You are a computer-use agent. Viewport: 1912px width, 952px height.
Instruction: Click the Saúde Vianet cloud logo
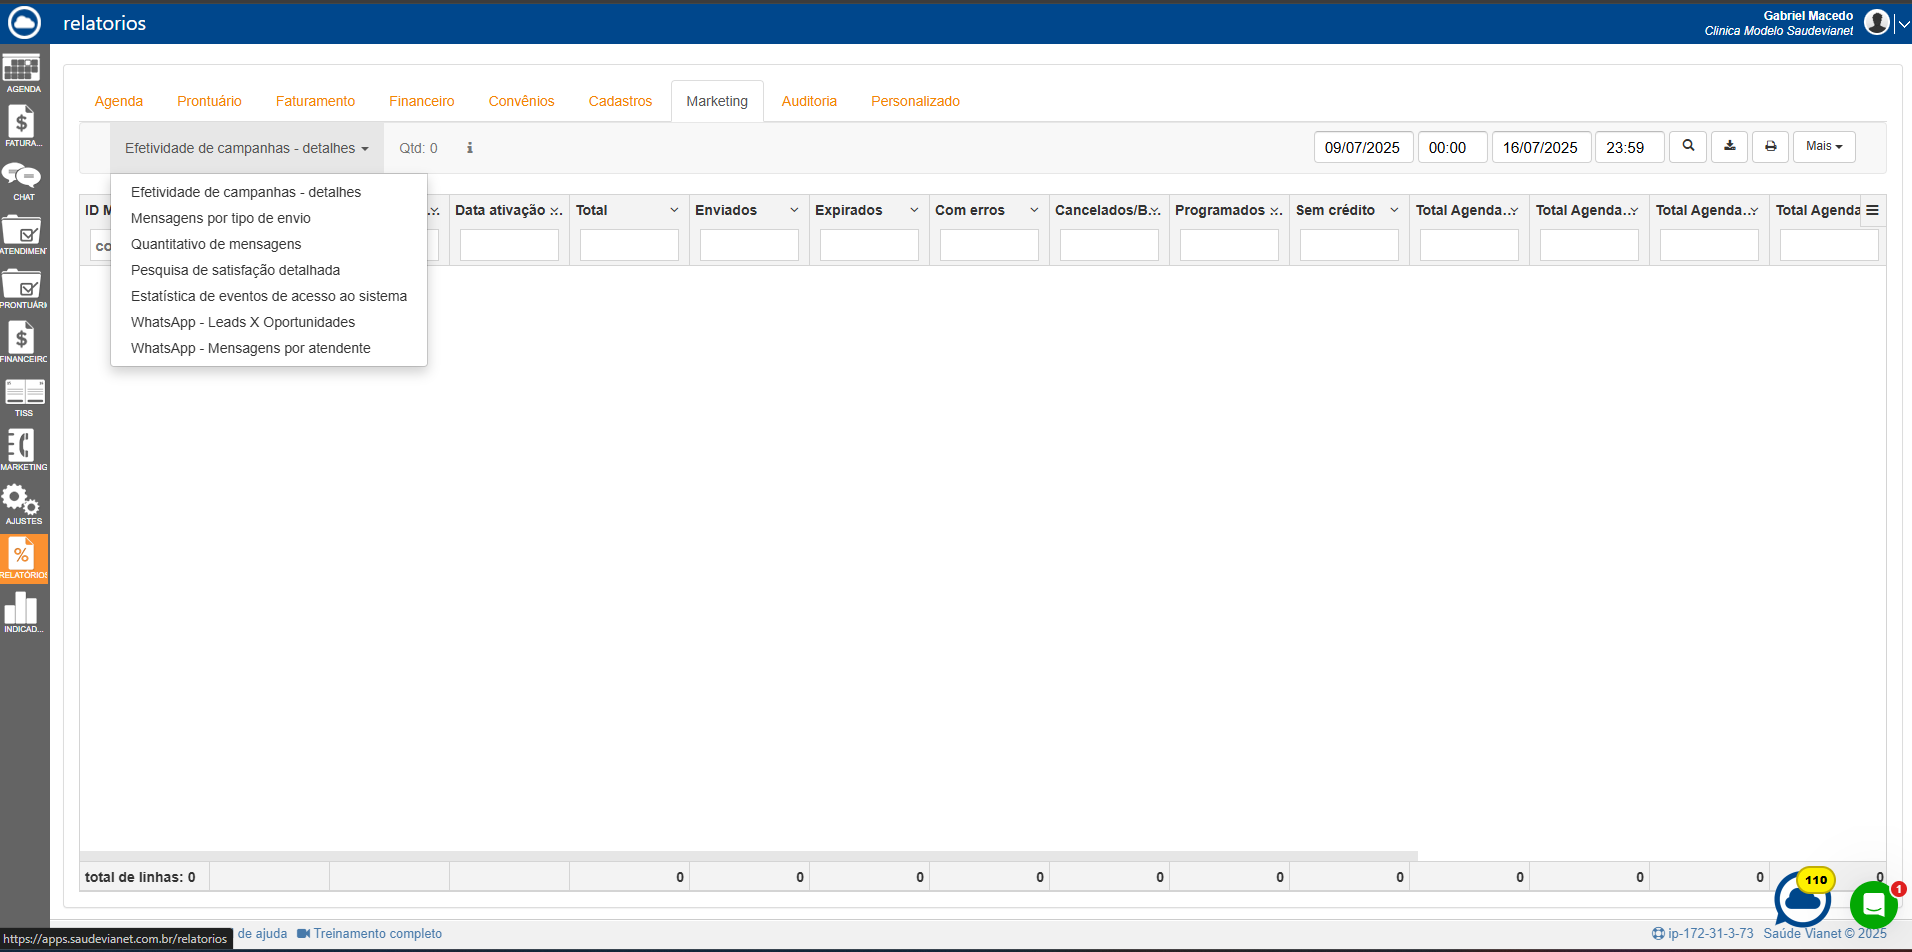pos(24,22)
